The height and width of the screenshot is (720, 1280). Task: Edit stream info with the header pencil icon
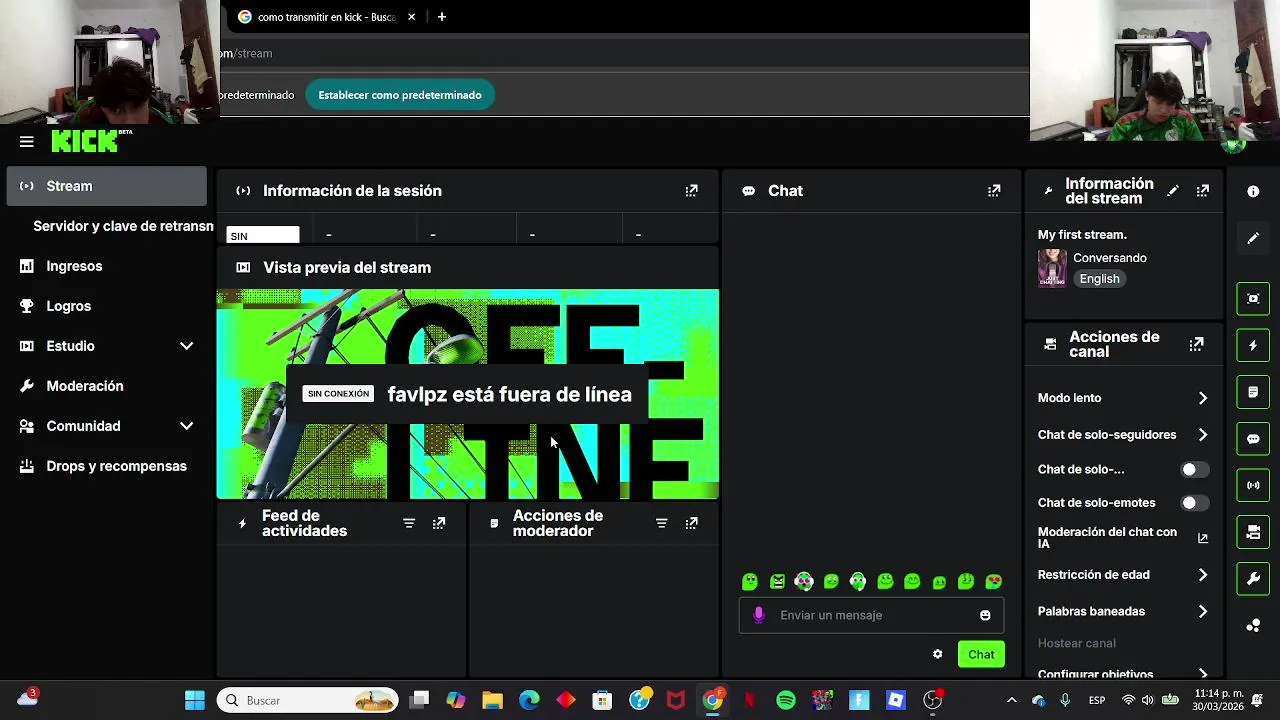point(1173,191)
